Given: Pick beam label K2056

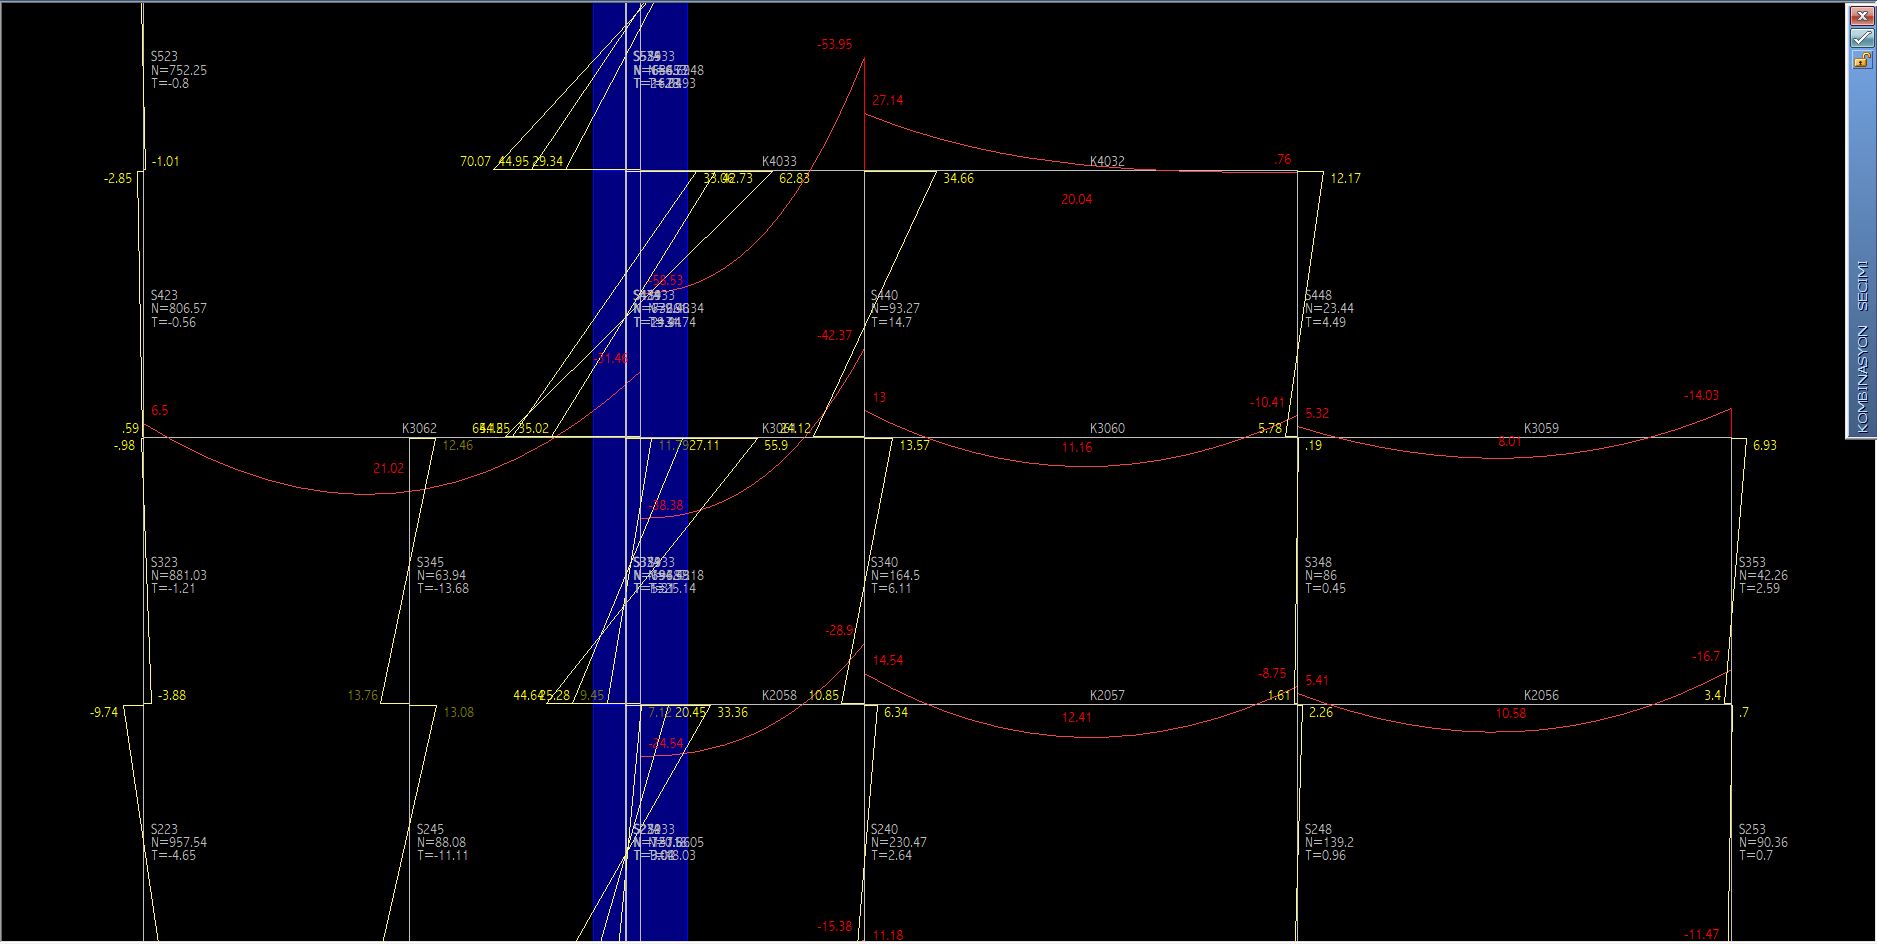Looking at the screenshot, I should tap(1540, 695).
